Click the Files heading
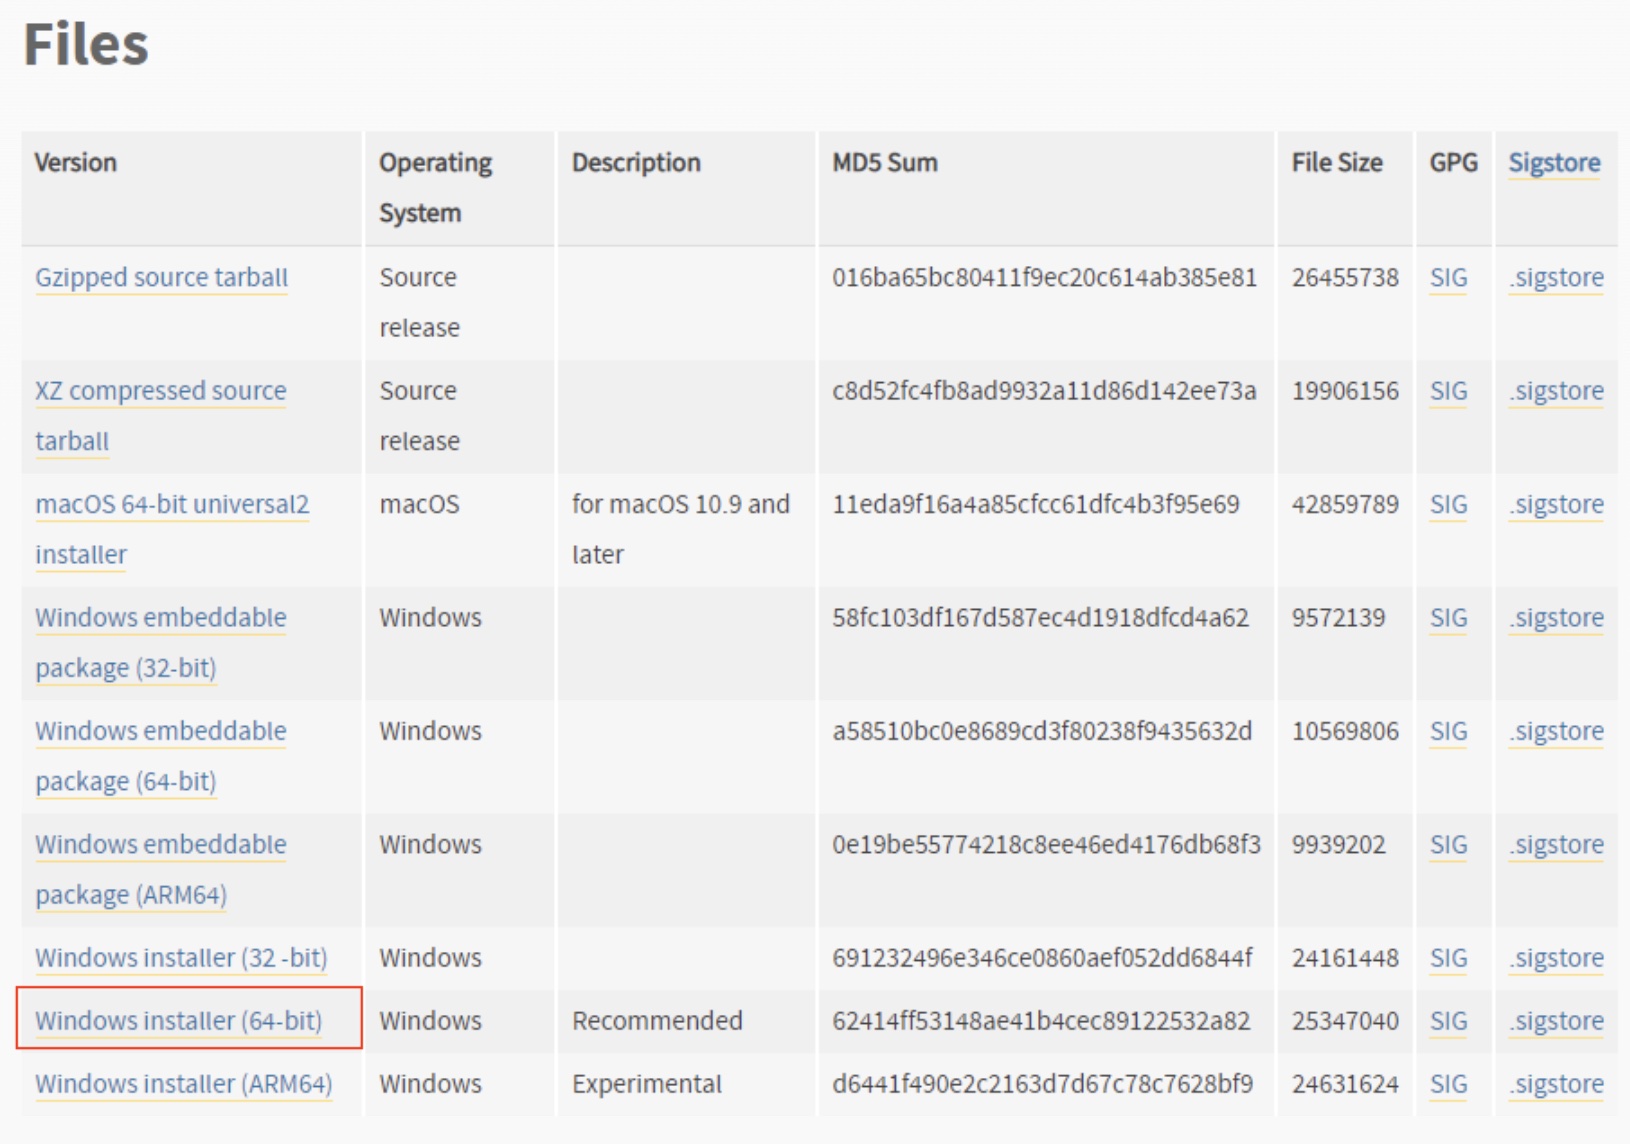1630x1144 pixels. tap(86, 45)
